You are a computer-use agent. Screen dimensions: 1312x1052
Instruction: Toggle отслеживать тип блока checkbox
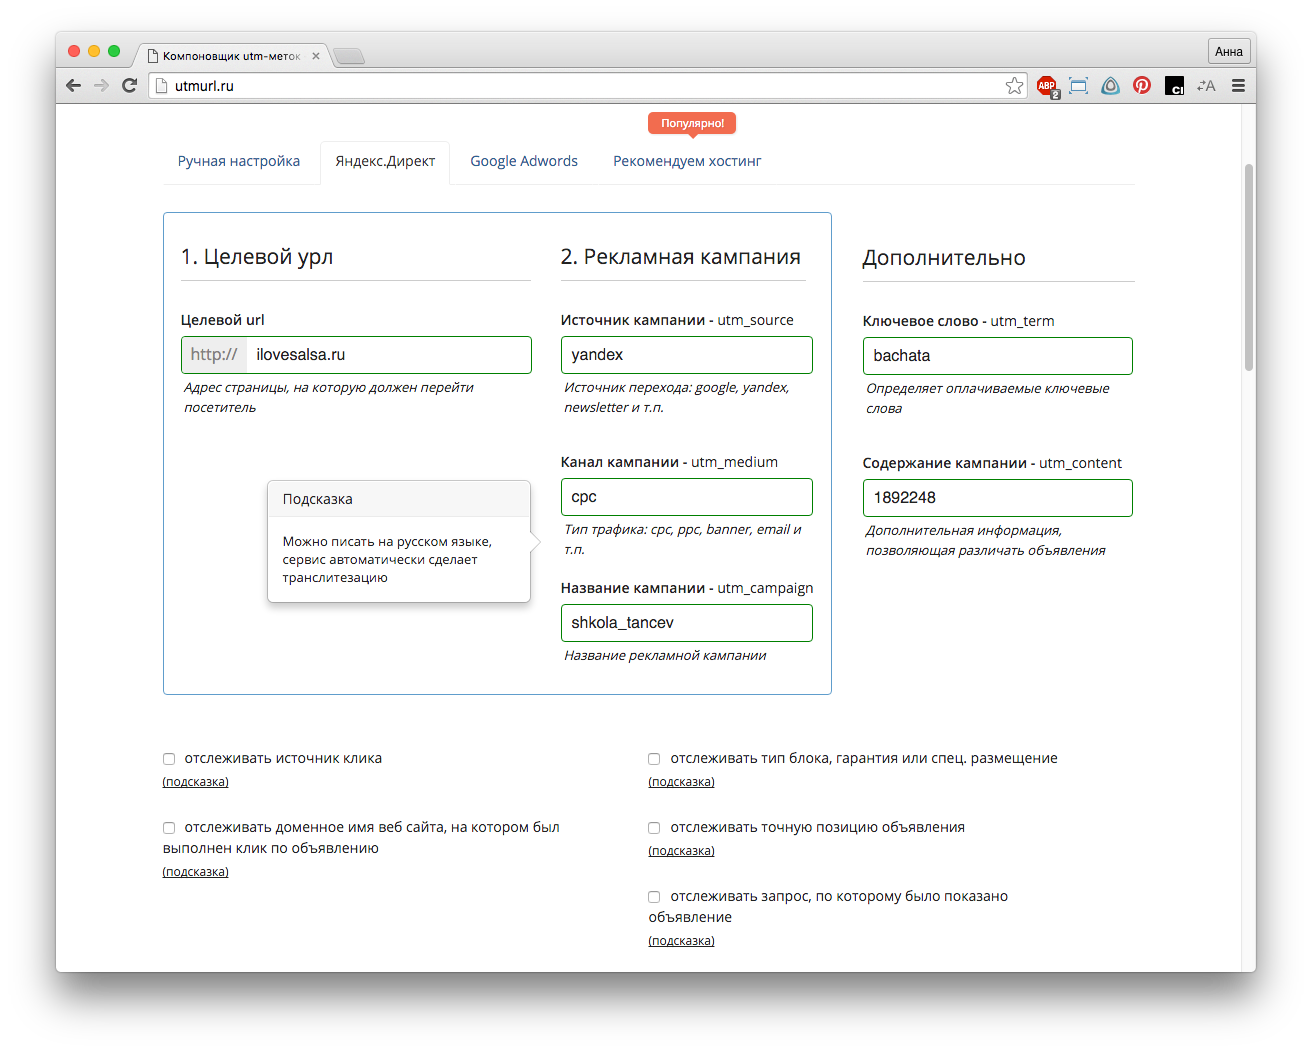654,759
